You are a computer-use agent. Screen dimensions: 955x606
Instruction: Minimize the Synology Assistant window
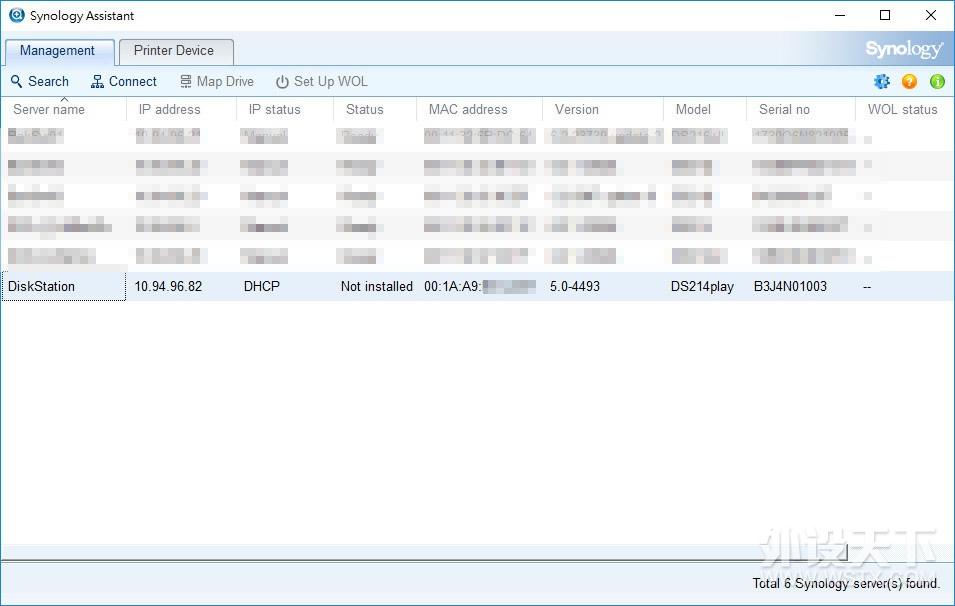840,15
